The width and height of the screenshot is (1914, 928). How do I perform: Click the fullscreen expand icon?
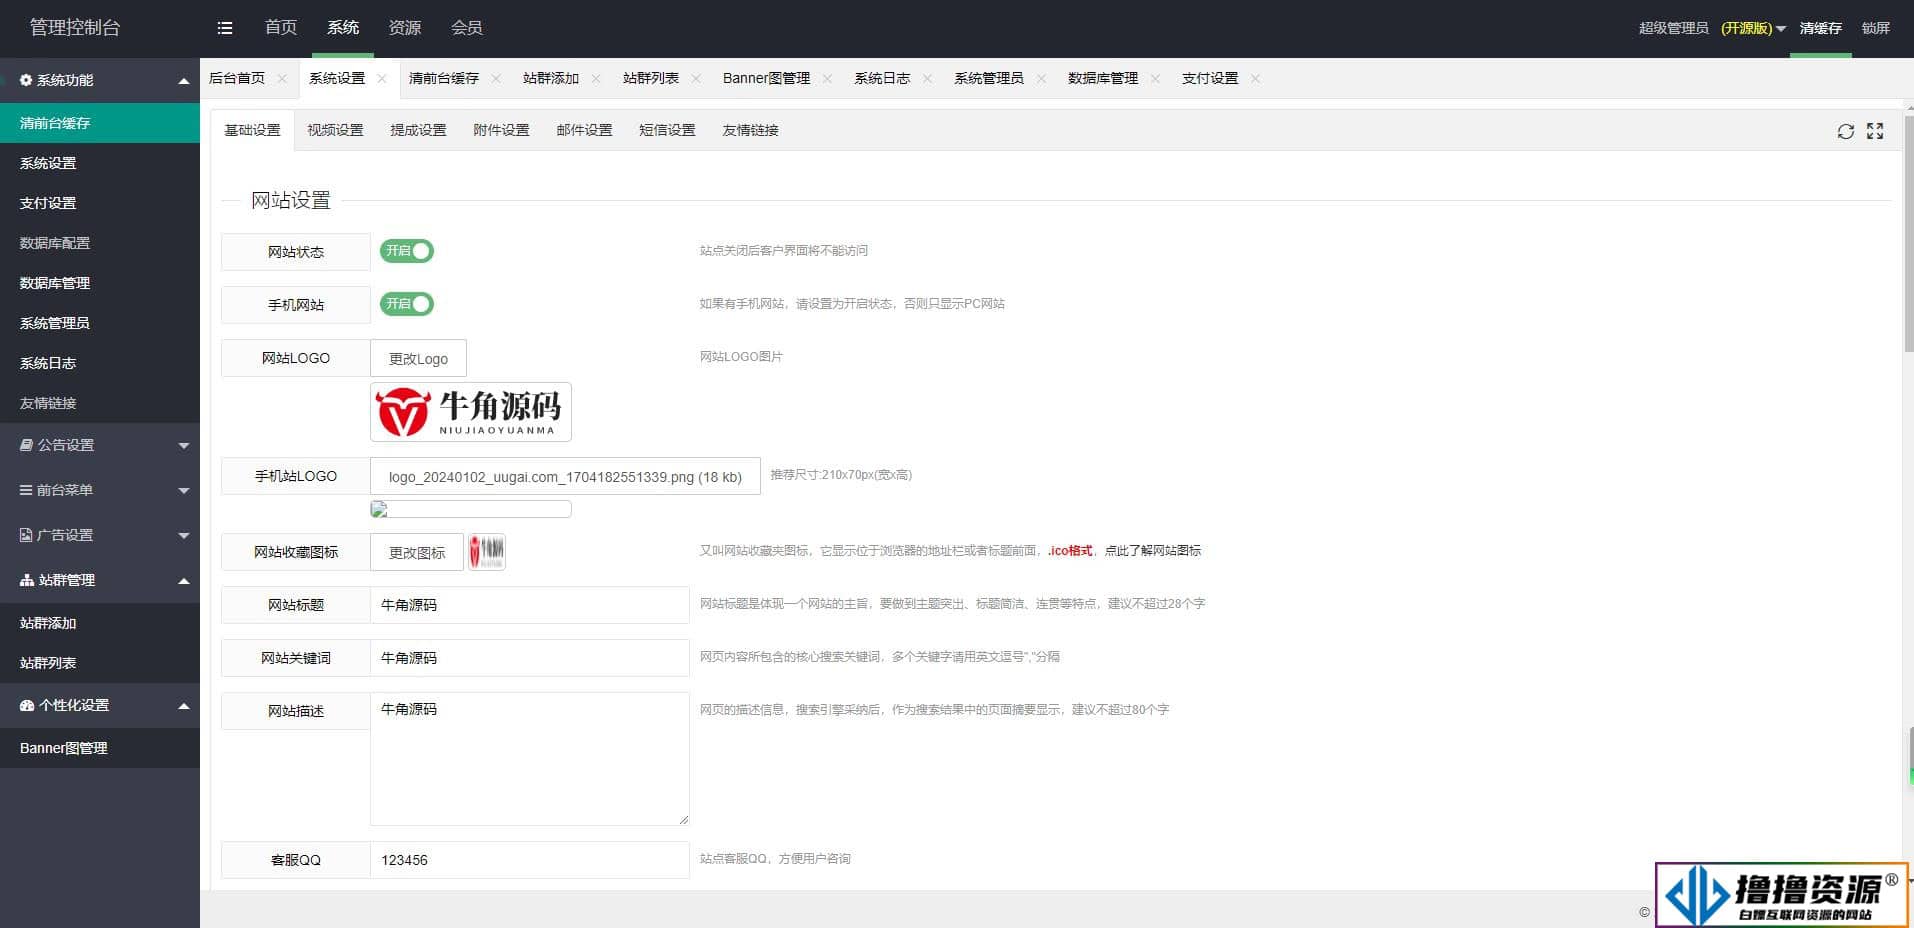[x=1875, y=131]
